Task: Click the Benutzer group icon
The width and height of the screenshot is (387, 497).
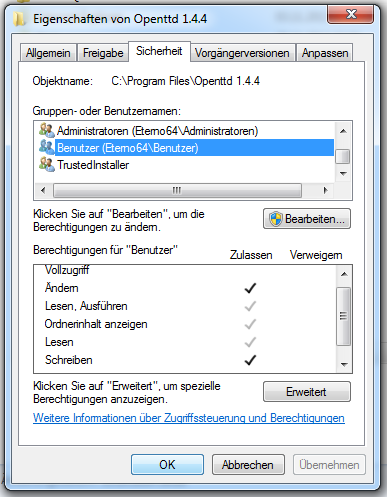Action: pyautogui.click(x=46, y=147)
